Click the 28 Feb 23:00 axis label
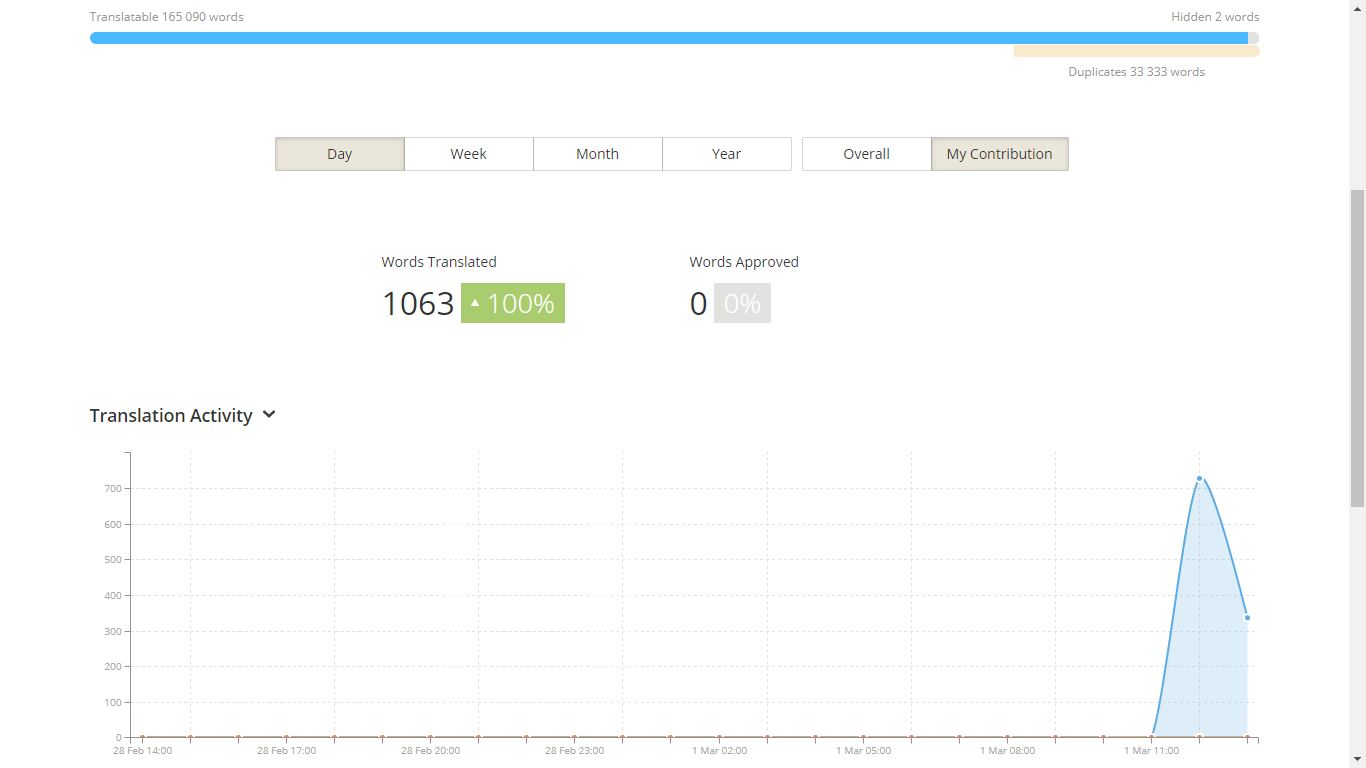1366x768 pixels. 575,750
